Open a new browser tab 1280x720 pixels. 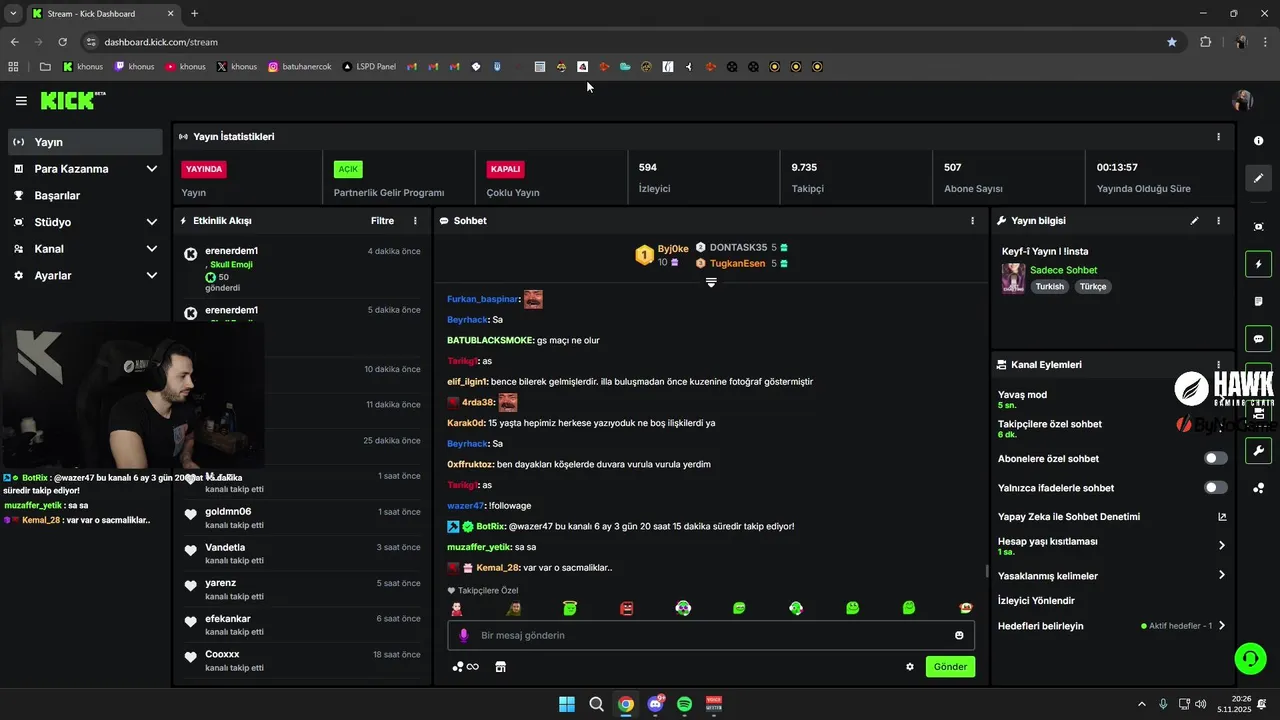pyautogui.click(x=194, y=13)
